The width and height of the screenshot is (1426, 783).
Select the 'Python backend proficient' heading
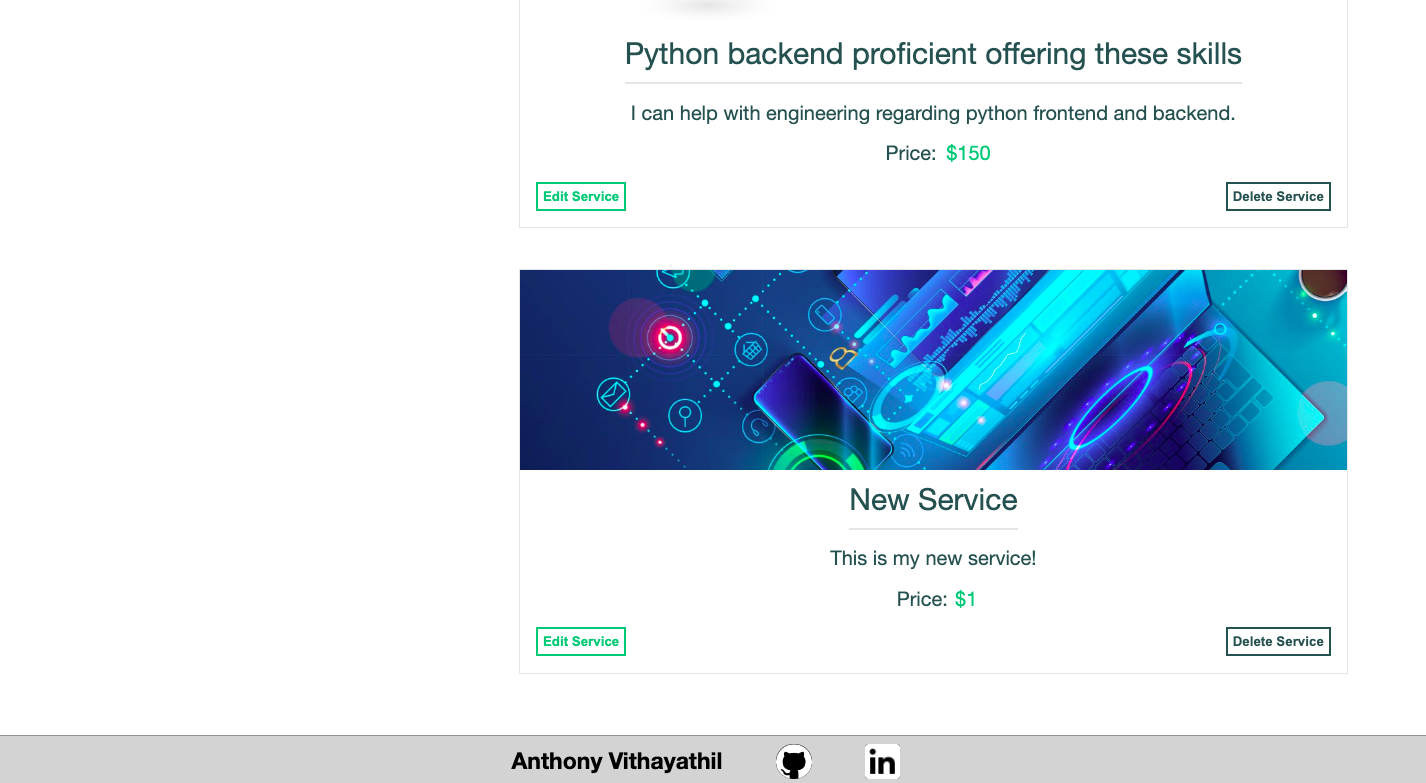click(932, 53)
